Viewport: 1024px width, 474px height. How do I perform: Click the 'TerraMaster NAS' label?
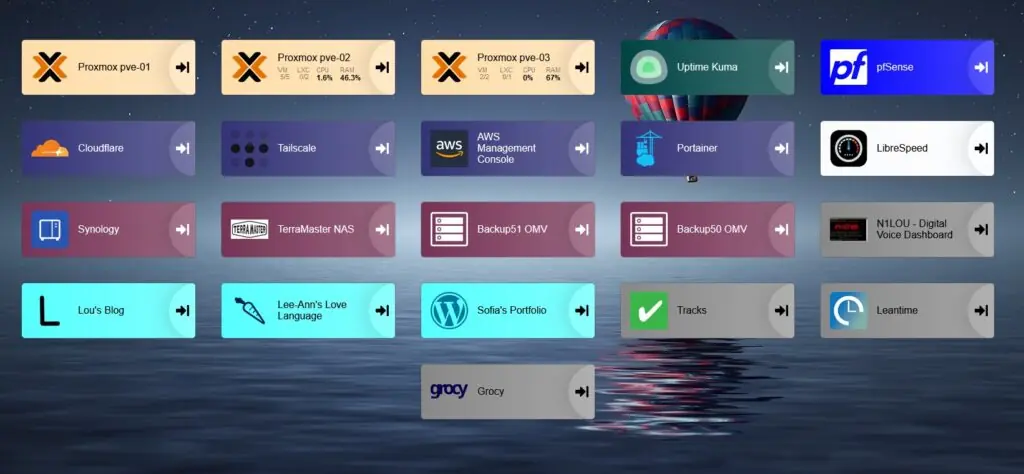pos(316,229)
